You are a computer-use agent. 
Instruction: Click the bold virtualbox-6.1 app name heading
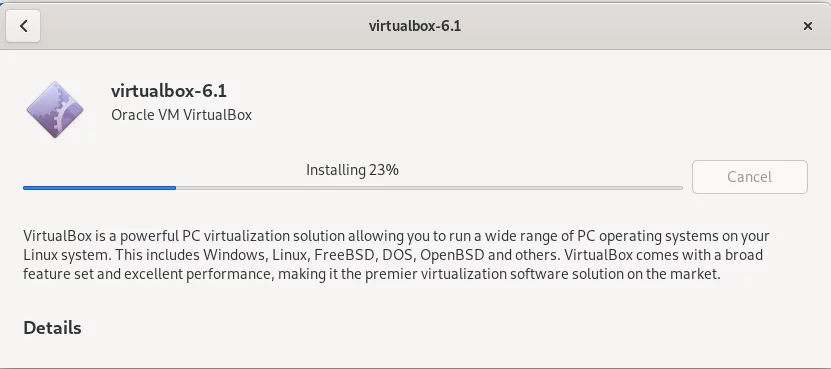169,91
